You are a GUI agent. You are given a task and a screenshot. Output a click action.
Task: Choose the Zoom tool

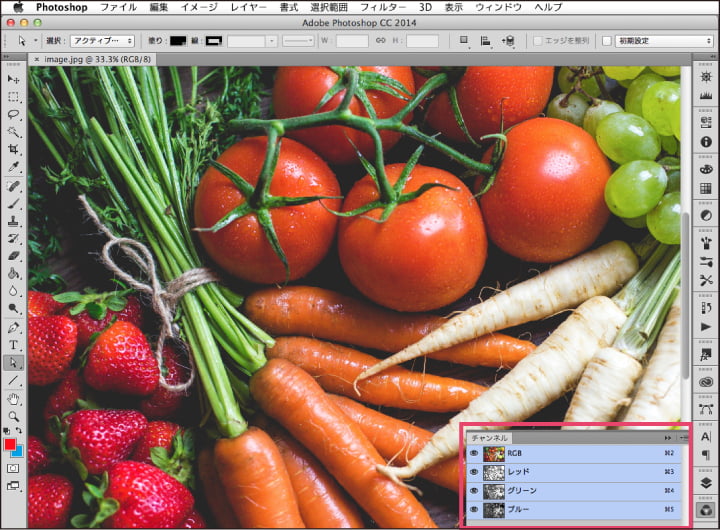tap(14, 415)
